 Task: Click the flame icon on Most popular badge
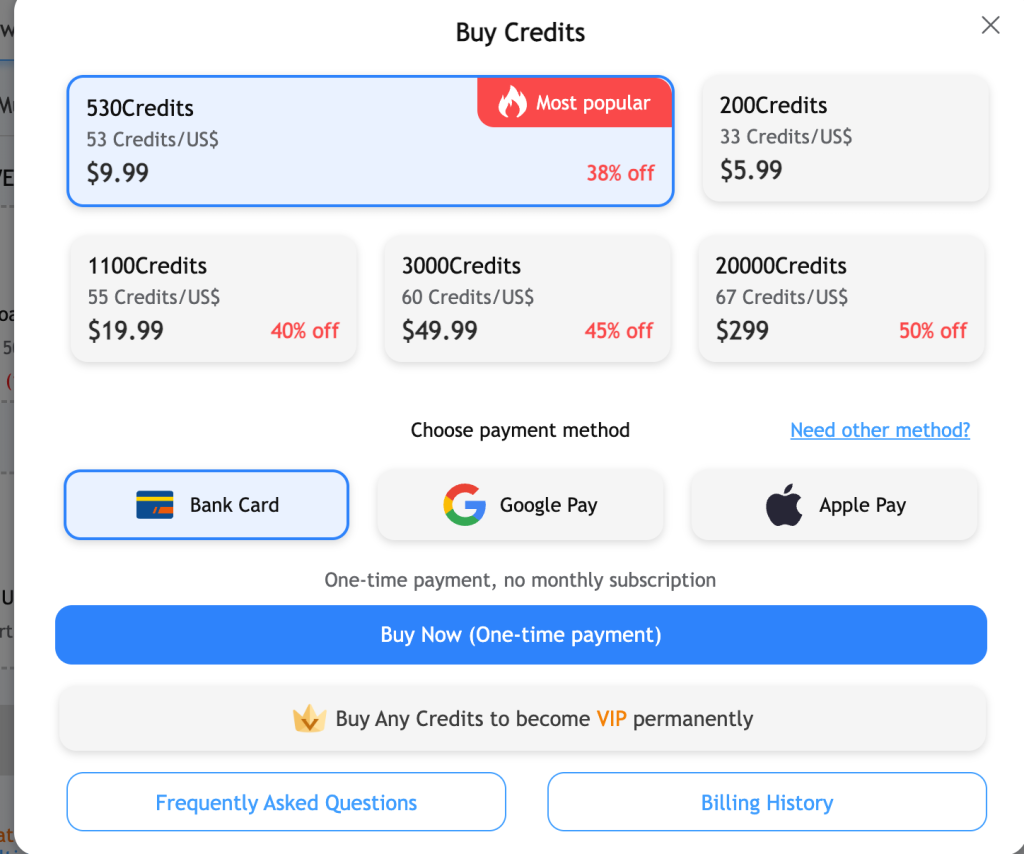coord(512,102)
